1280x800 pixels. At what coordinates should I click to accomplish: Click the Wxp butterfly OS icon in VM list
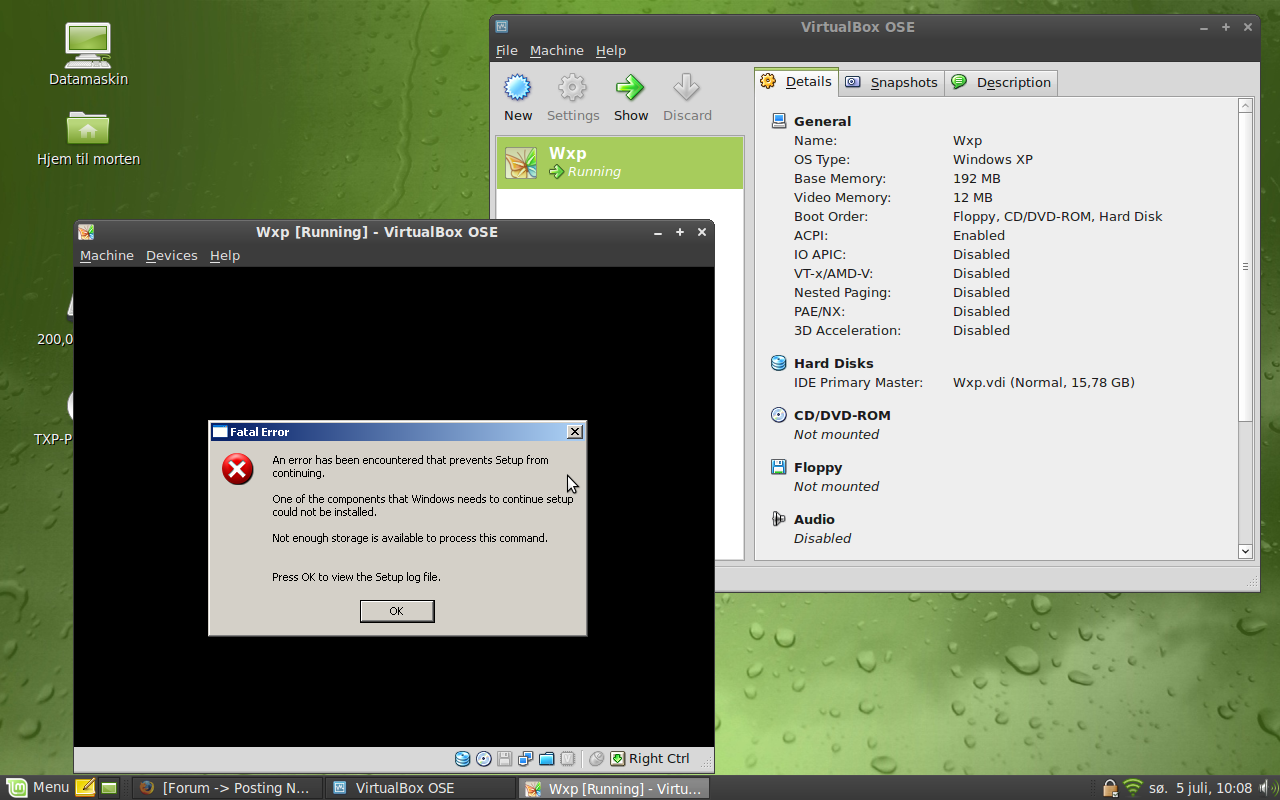click(x=521, y=162)
